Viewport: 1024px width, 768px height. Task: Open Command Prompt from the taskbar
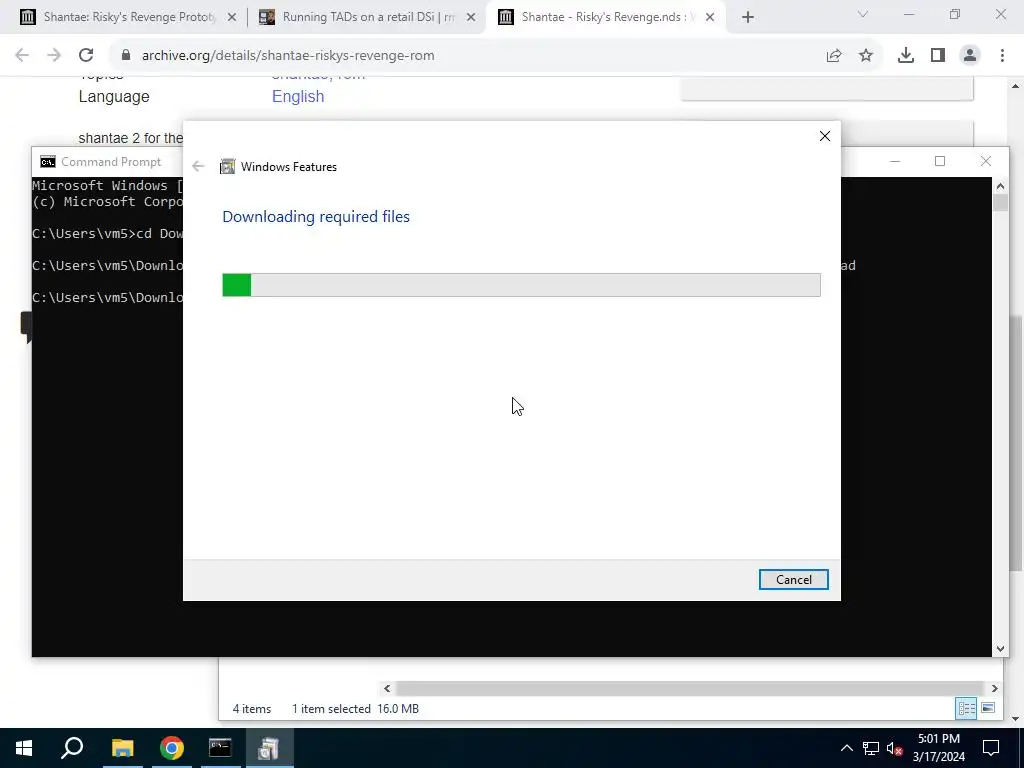pyautogui.click(x=220, y=748)
